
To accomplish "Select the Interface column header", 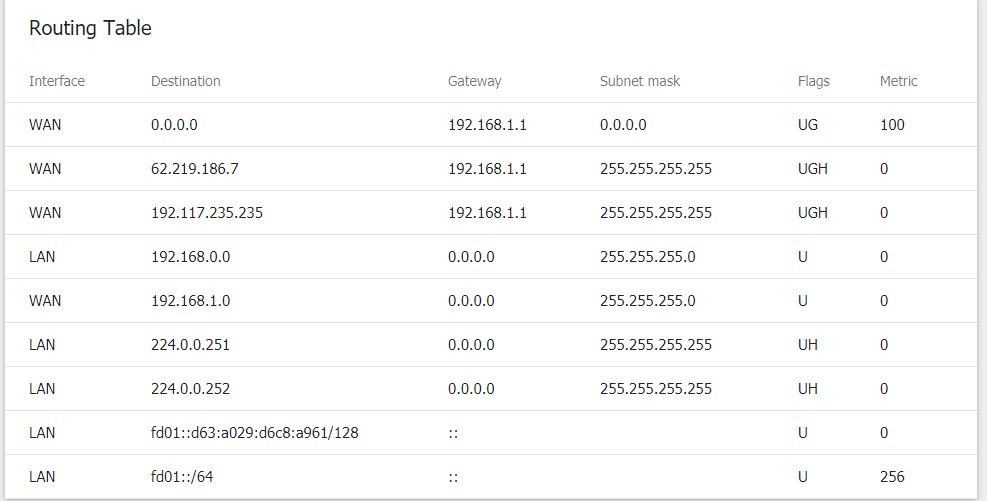I will 57,81.
